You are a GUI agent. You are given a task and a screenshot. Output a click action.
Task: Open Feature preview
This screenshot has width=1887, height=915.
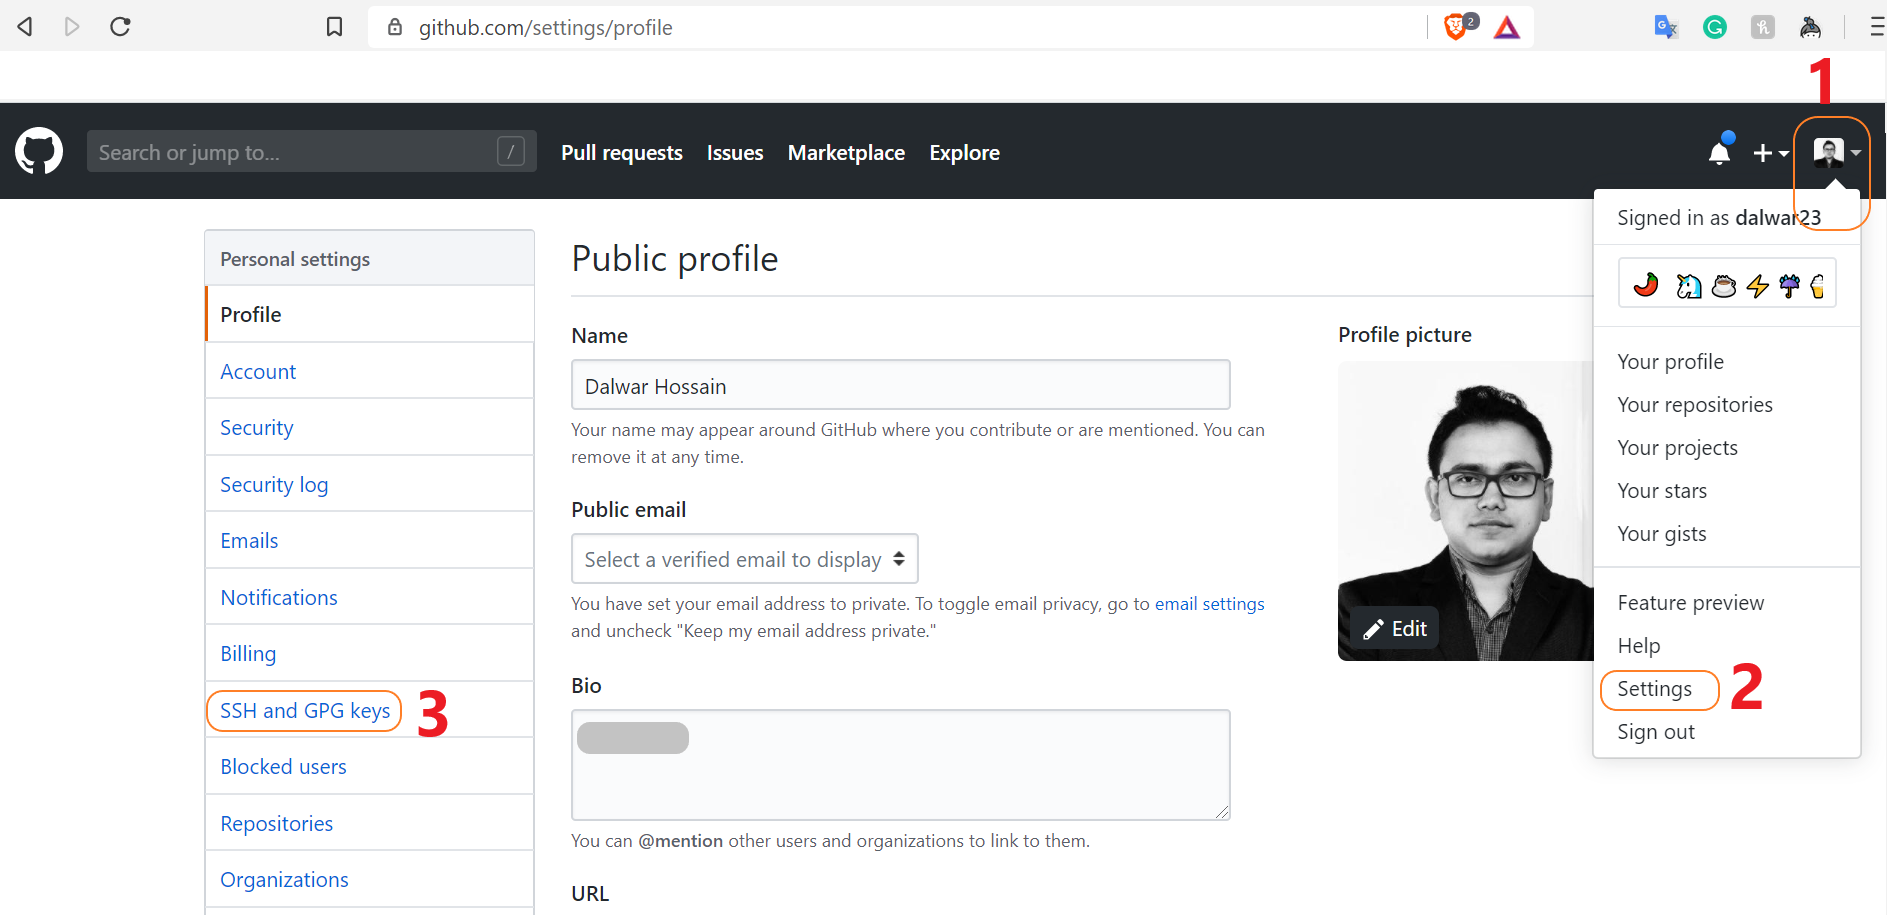tap(1690, 603)
